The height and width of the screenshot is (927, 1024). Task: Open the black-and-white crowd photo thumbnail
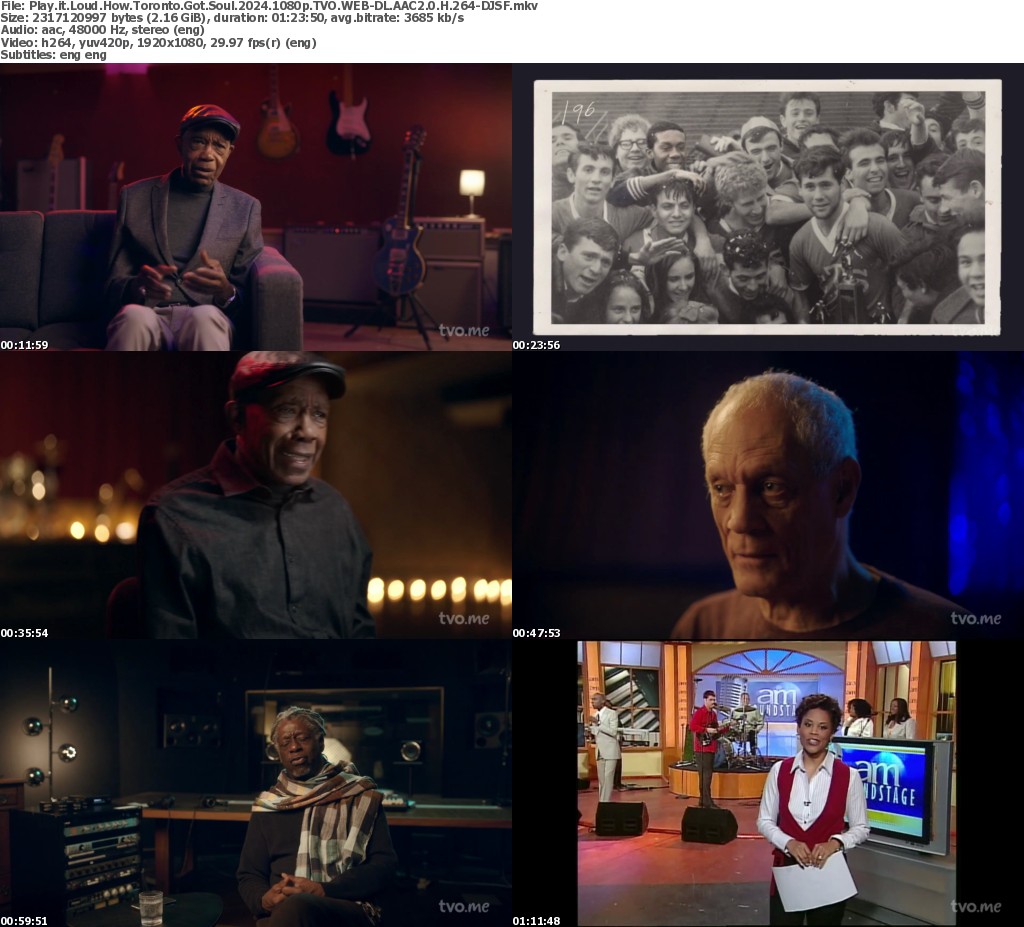coord(768,207)
